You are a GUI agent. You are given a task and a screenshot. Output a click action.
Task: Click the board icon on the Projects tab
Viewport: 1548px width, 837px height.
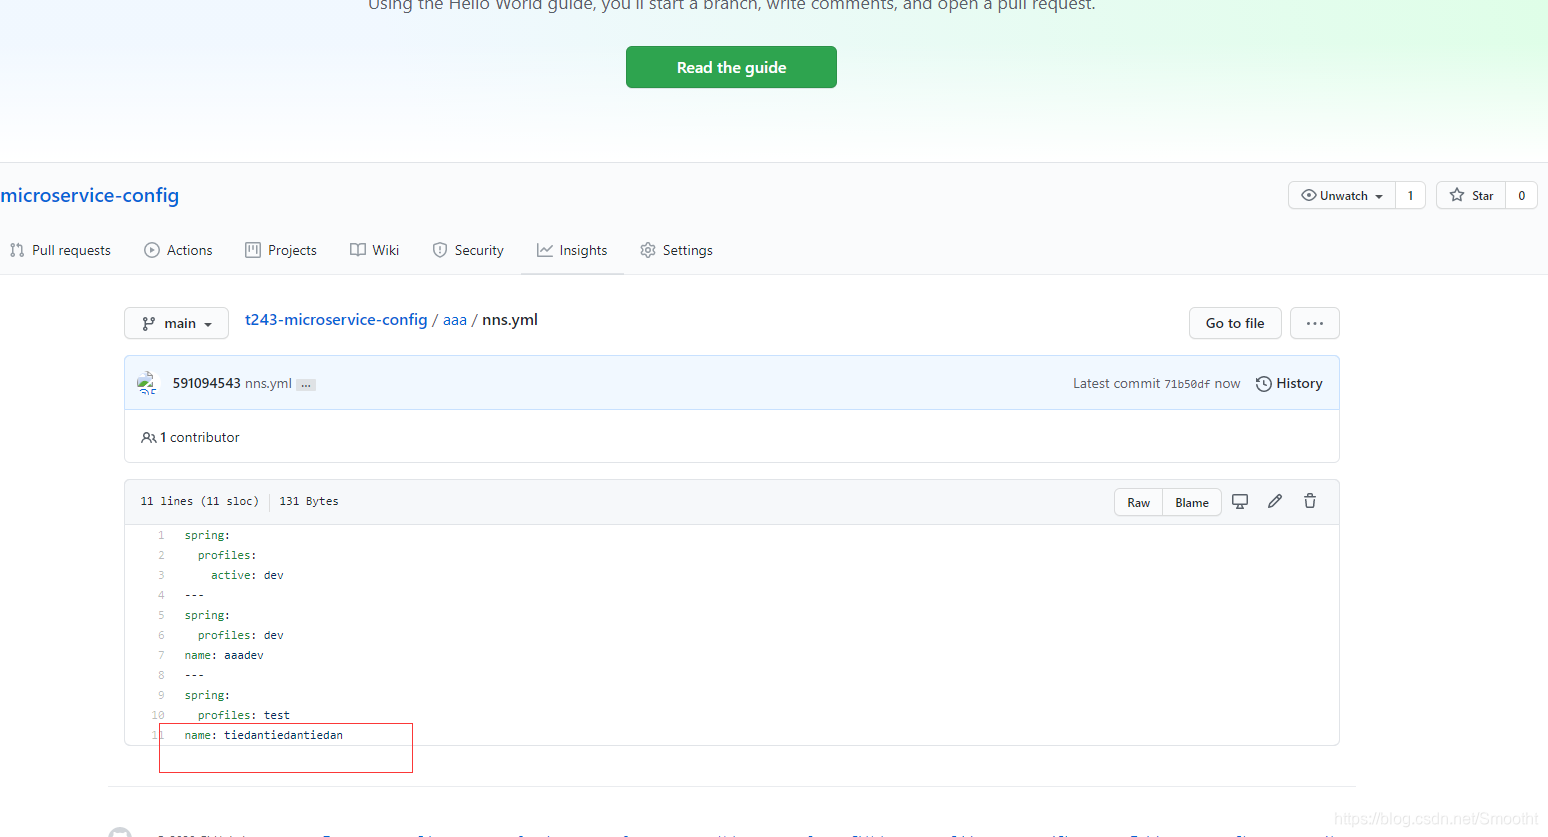[253, 250]
